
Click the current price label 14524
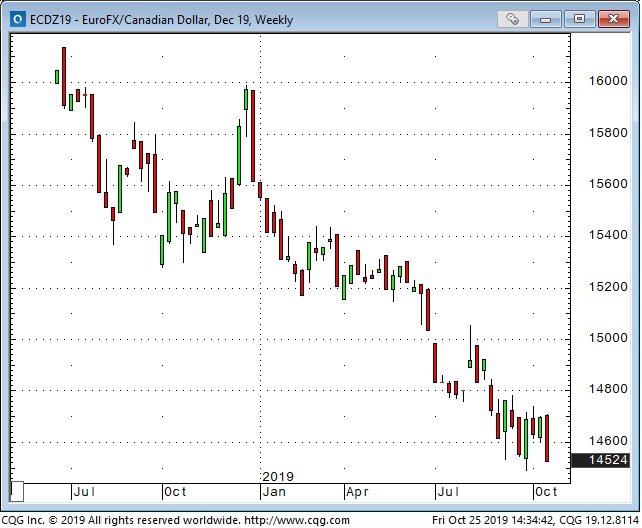pos(600,460)
